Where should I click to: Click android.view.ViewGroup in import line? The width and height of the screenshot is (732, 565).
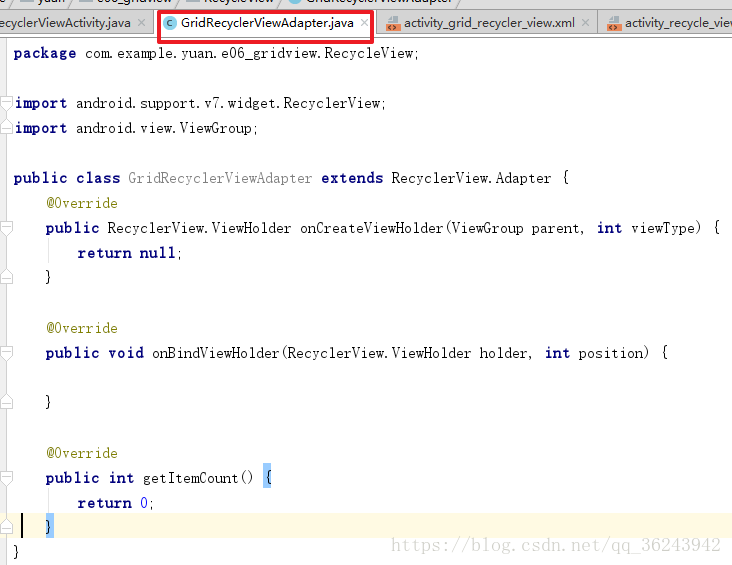[164, 128]
